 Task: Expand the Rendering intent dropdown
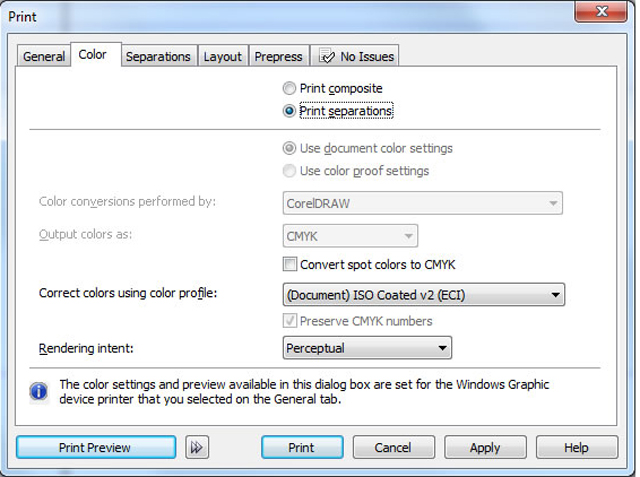[x=367, y=348]
